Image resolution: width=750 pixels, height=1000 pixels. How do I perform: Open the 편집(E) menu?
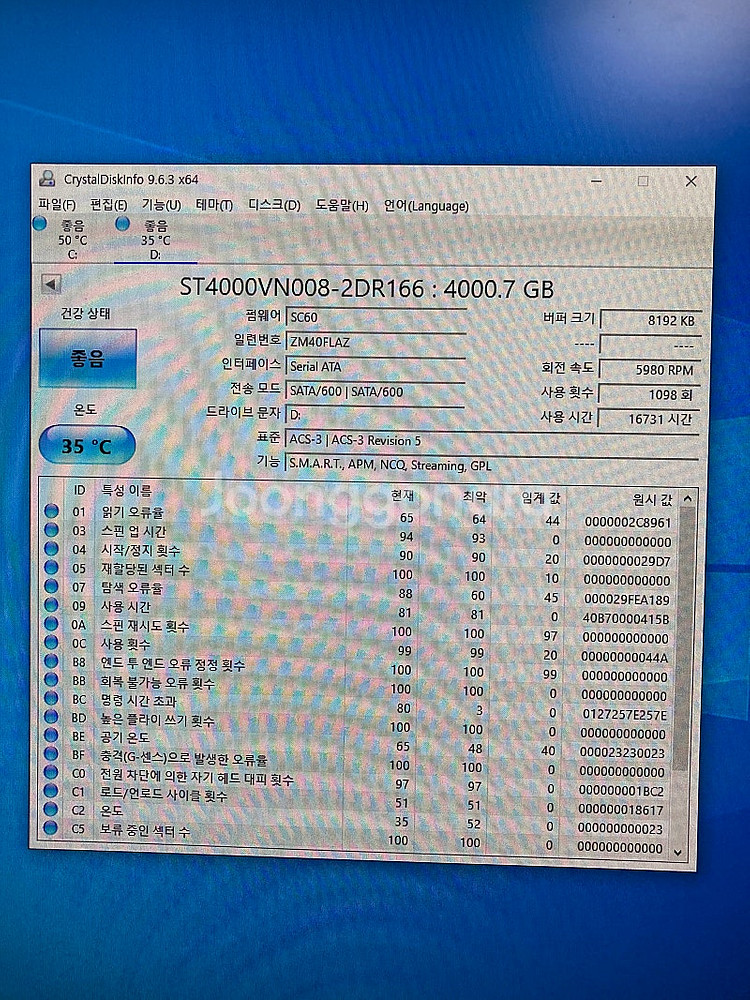[x=108, y=205]
